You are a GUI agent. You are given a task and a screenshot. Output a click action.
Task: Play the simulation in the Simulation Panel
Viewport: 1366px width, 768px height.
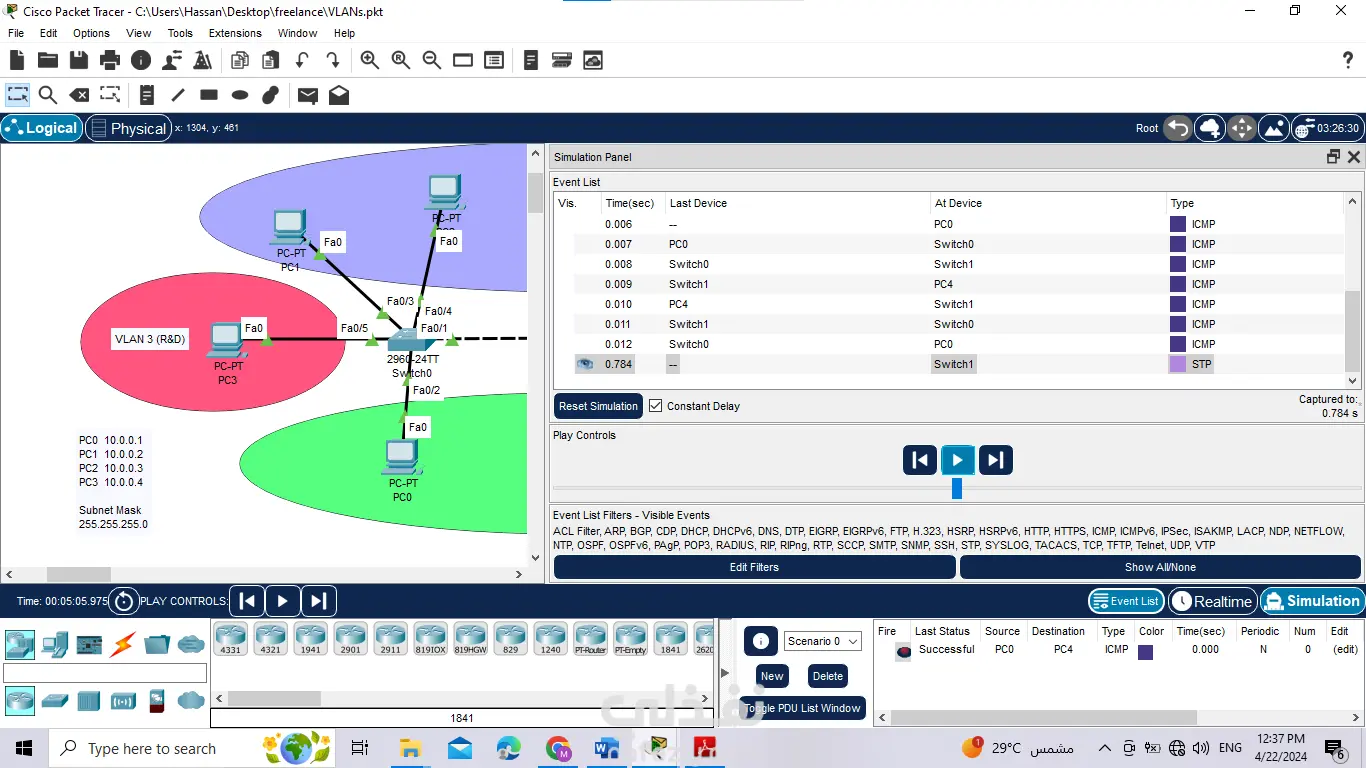pos(957,460)
